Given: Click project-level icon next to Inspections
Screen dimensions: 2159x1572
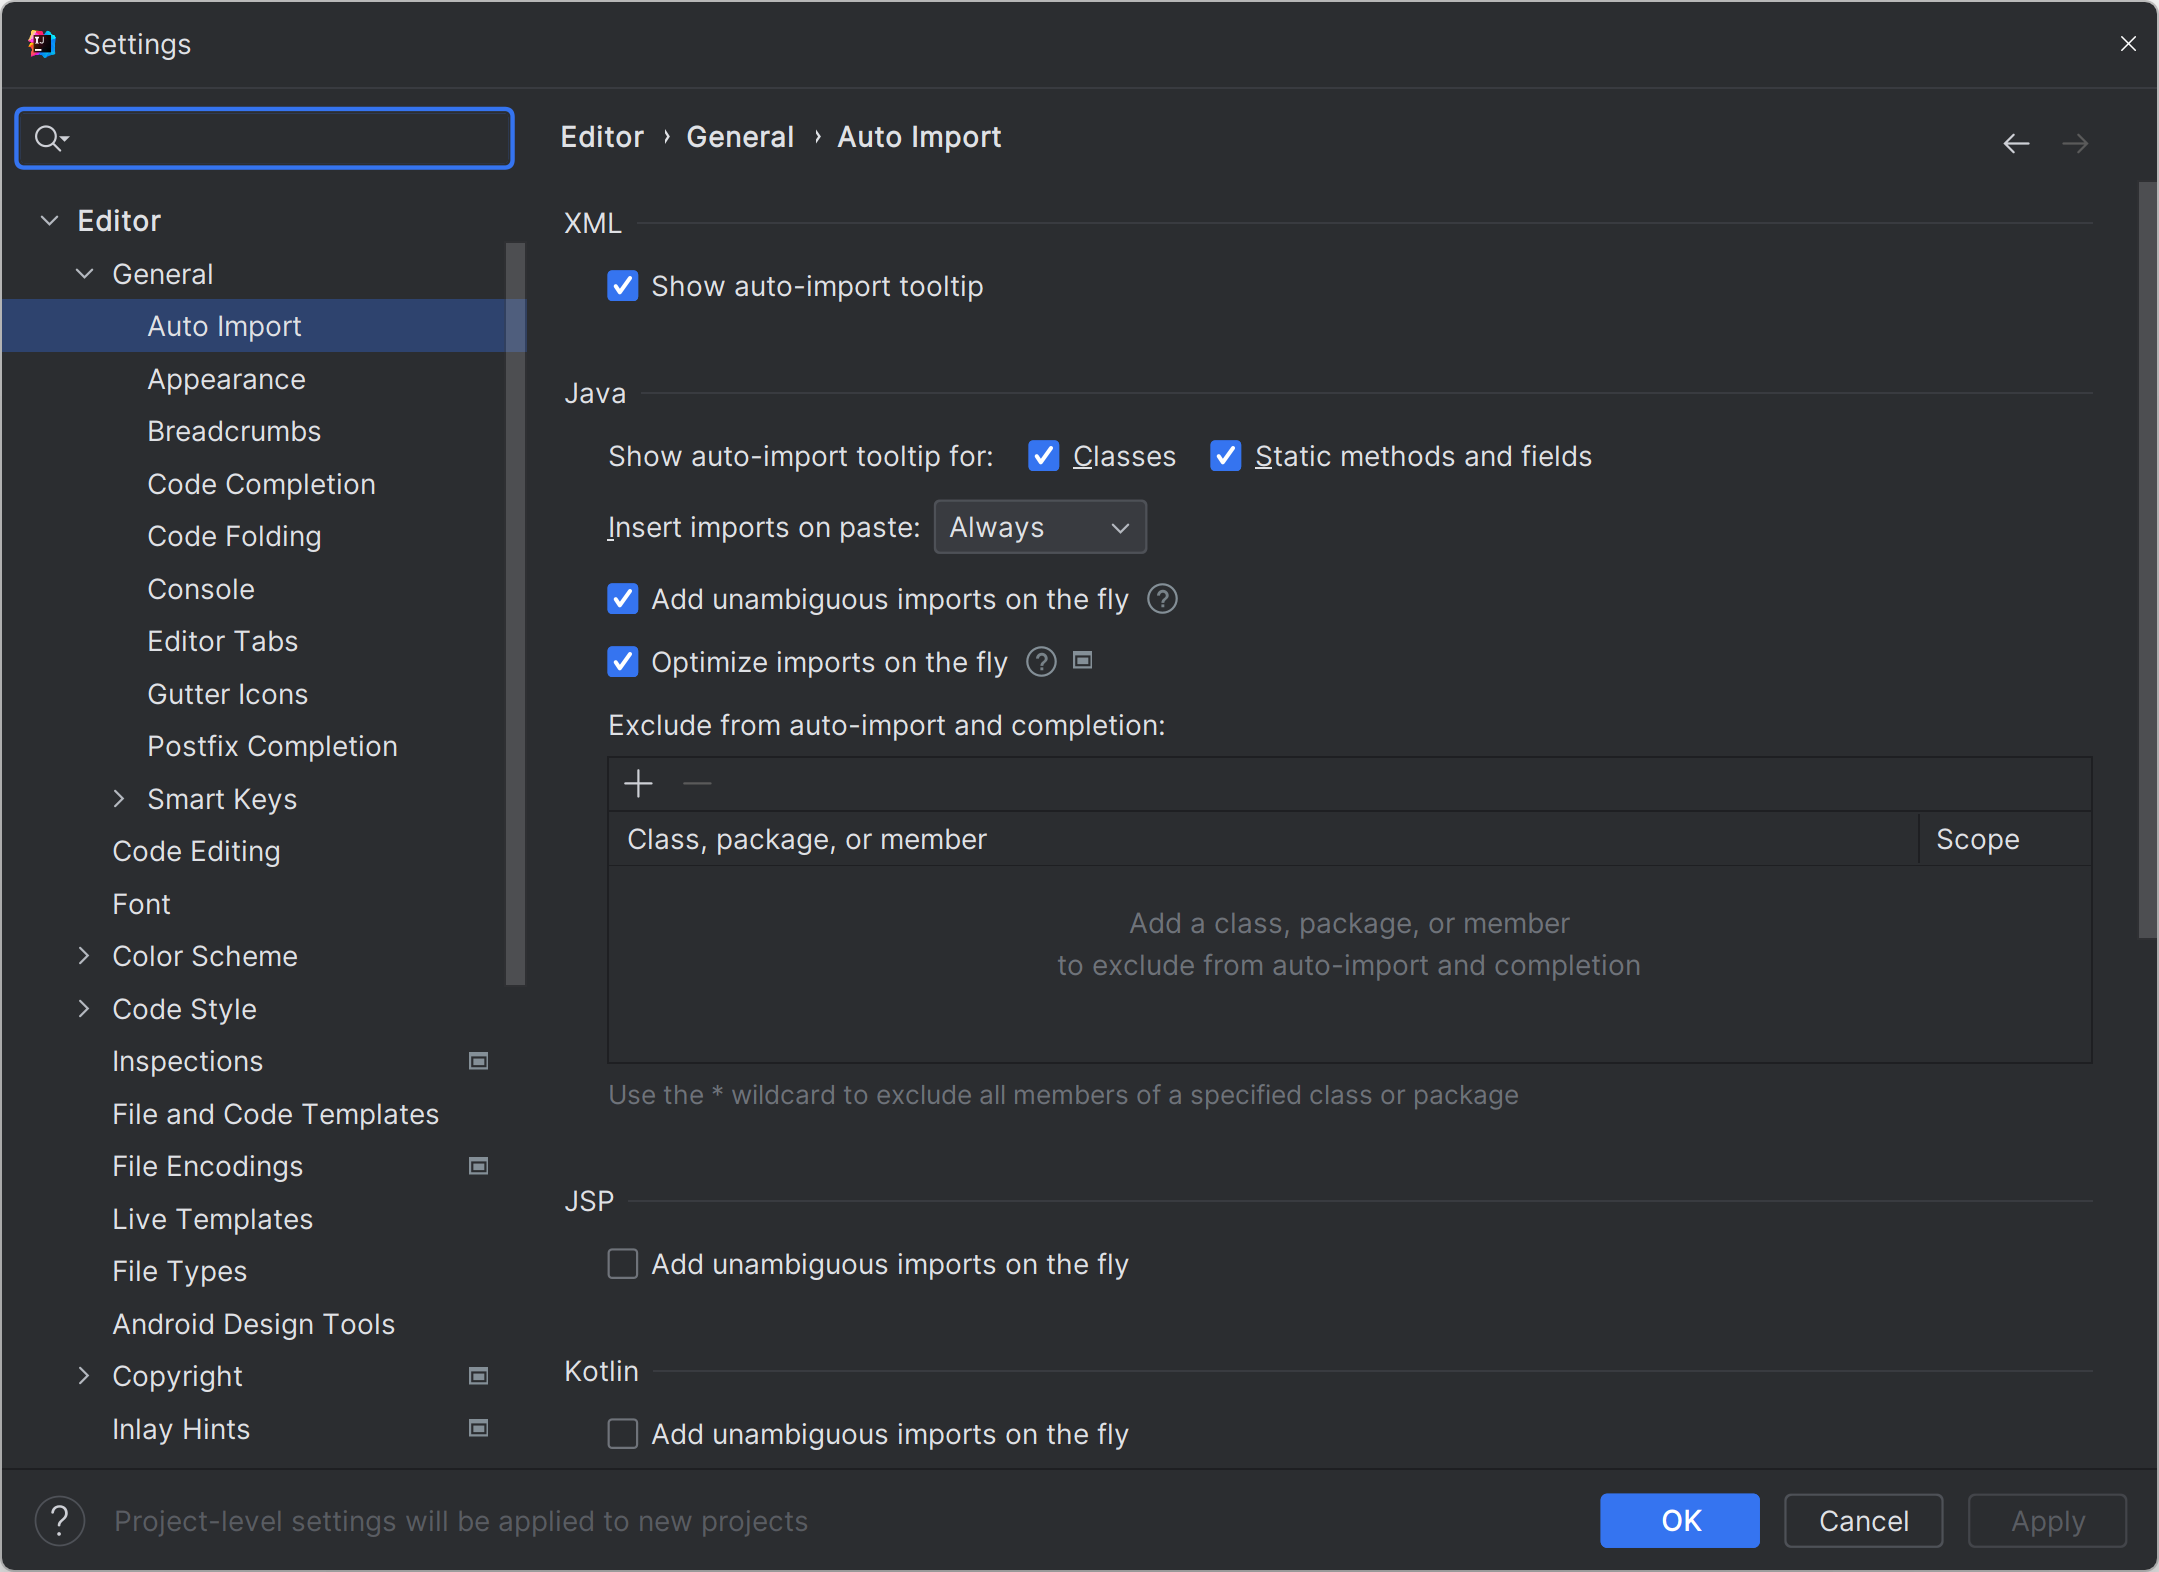Looking at the screenshot, I should tap(479, 1061).
